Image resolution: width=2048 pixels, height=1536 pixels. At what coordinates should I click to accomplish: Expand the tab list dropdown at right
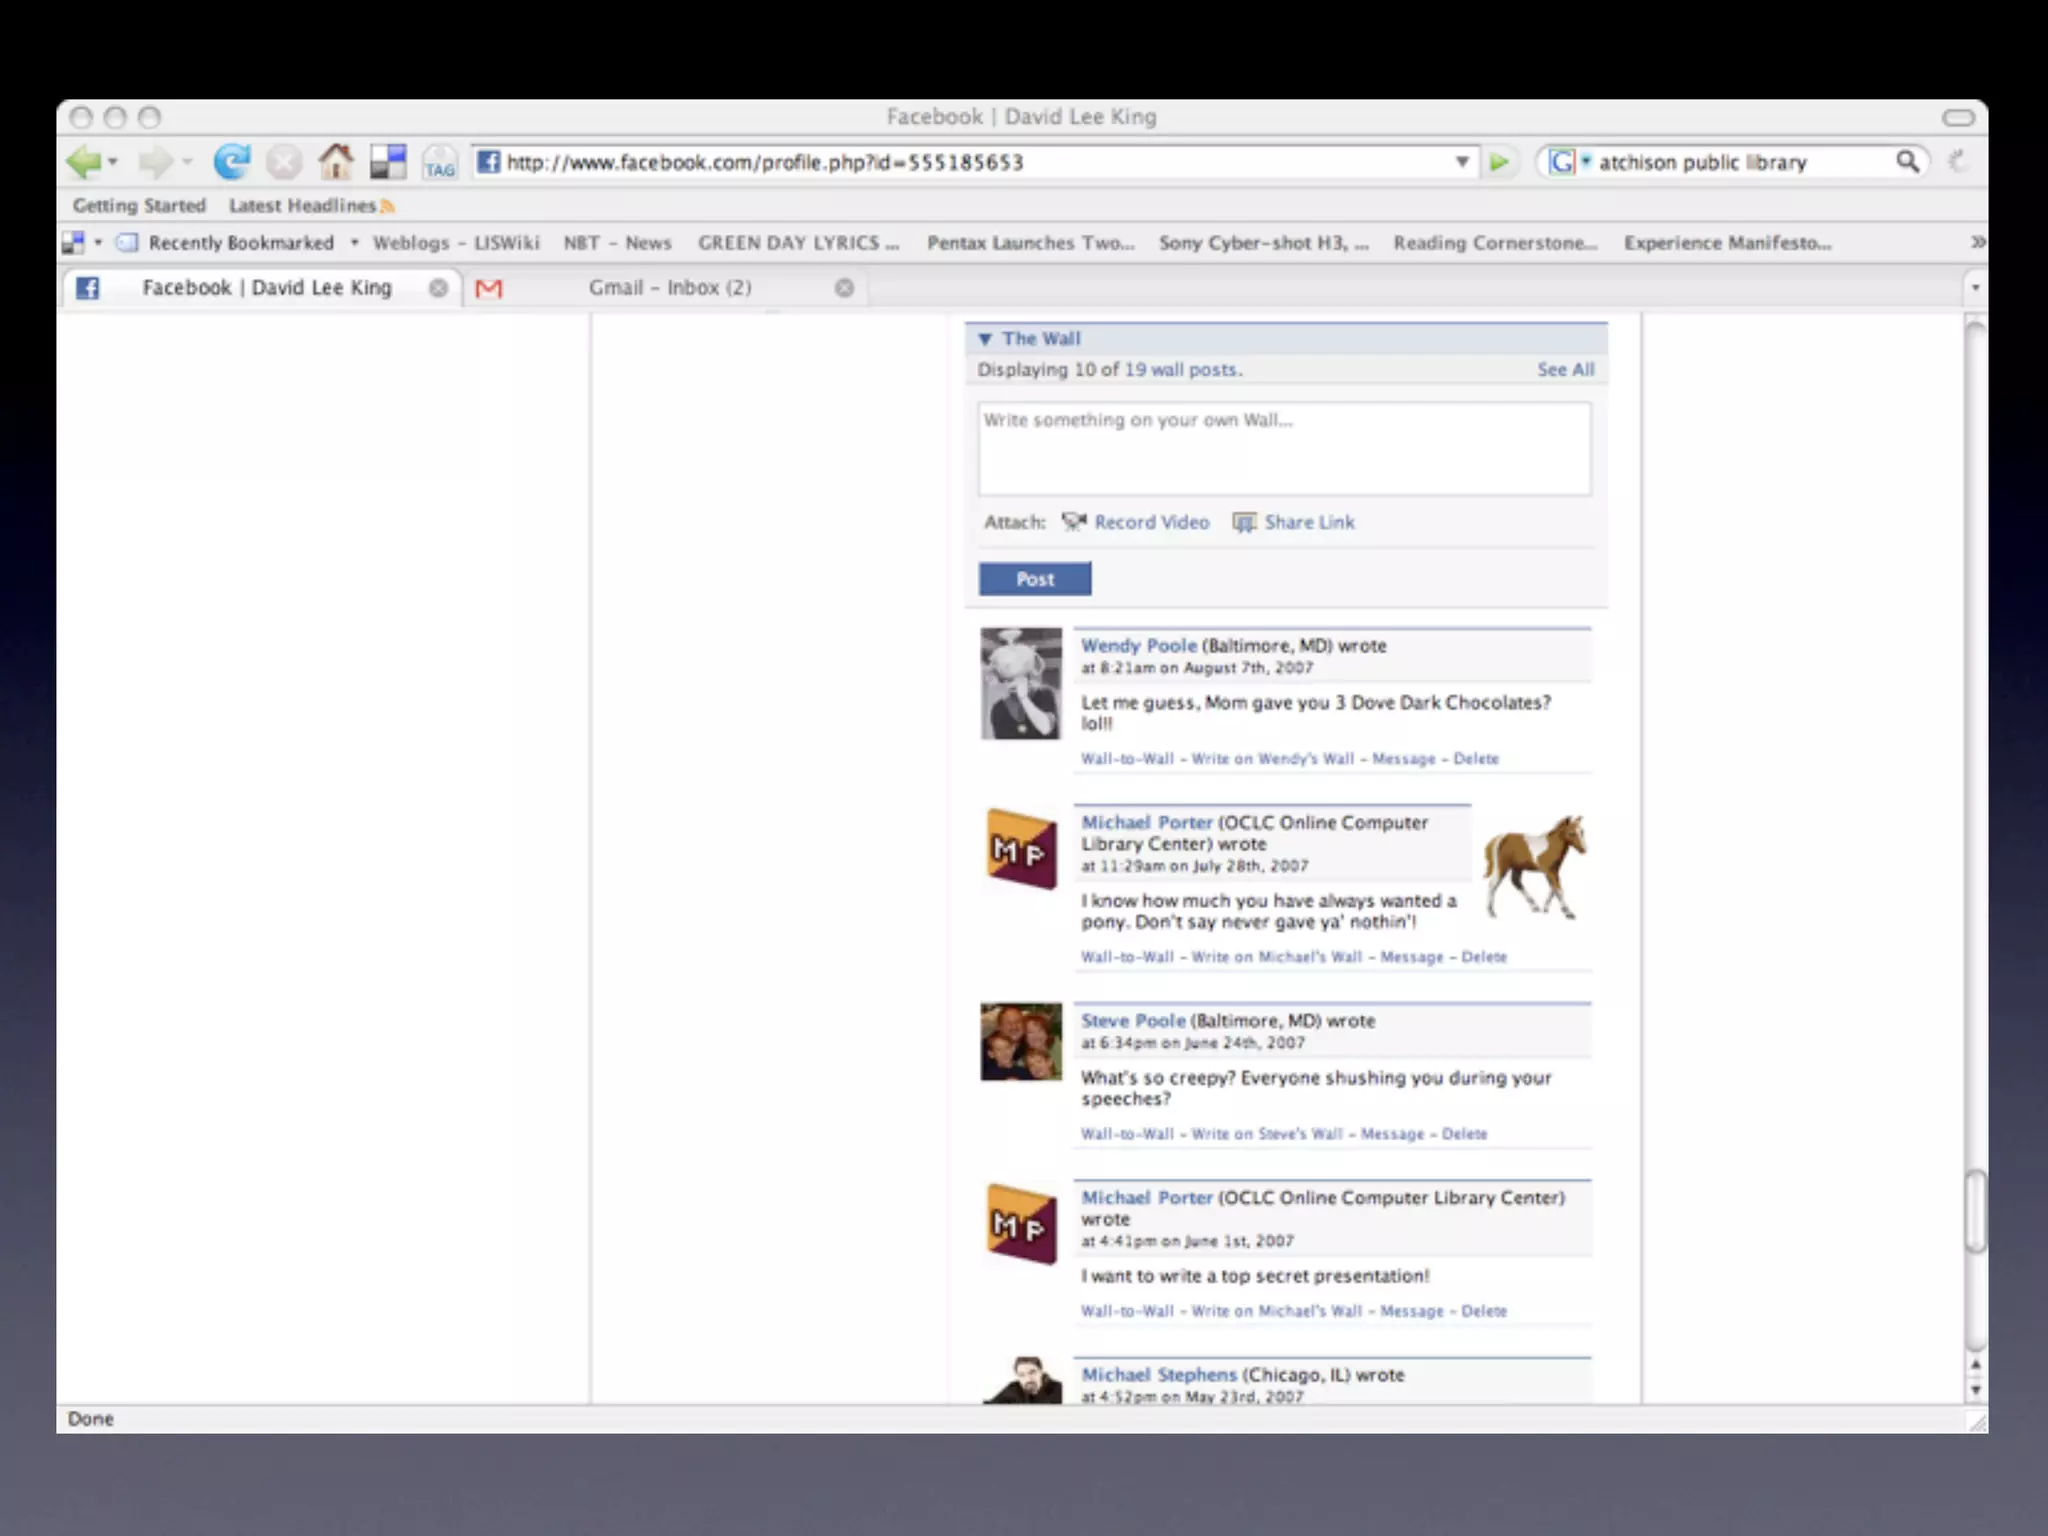[1975, 288]
